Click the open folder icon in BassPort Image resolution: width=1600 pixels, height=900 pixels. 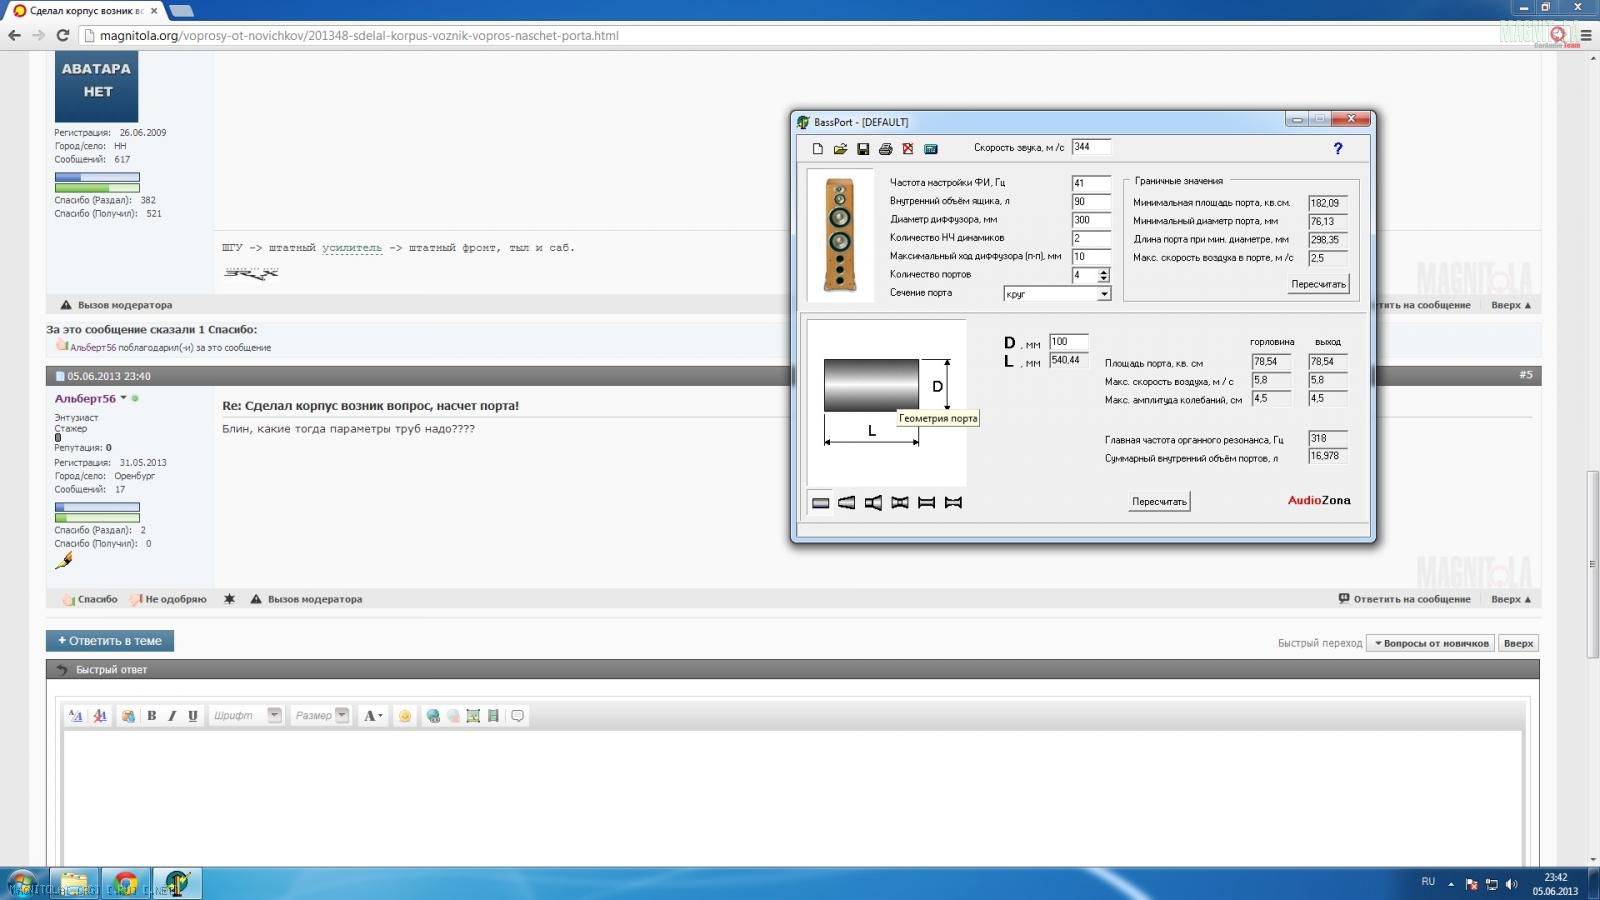click(x=840, y=149)
